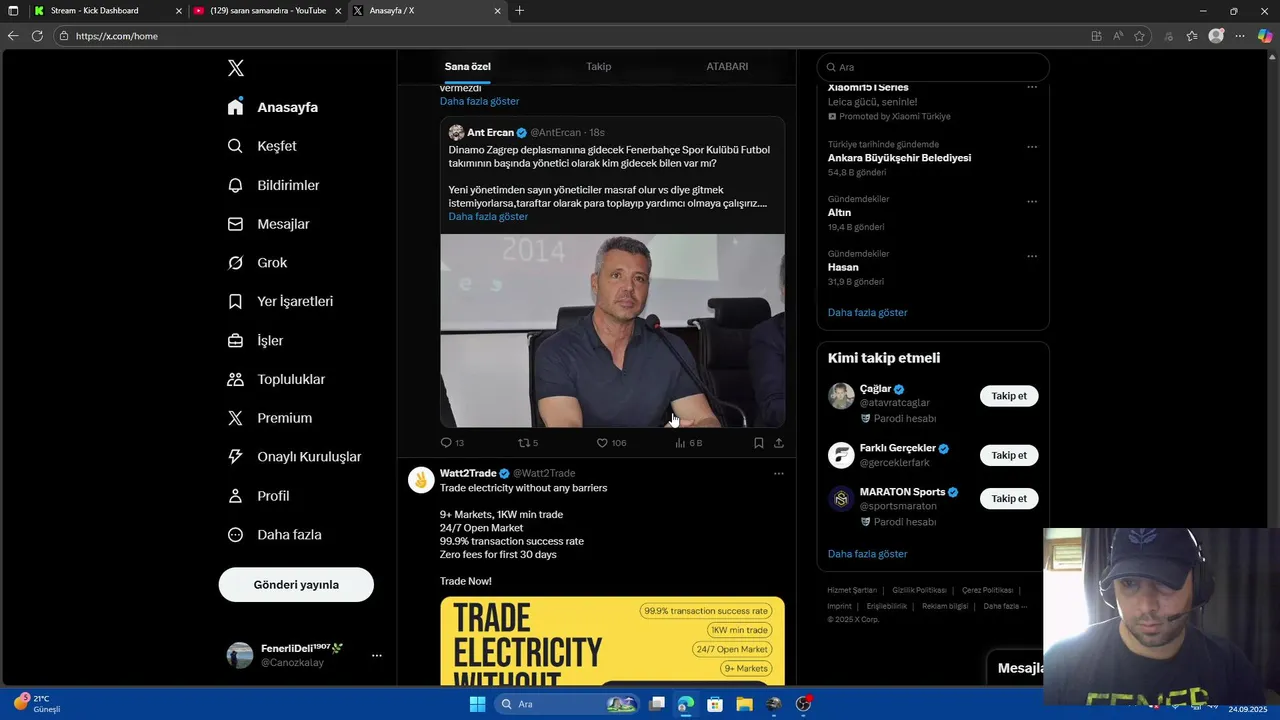Open options for Altın trend
Screen dimensions: 1280x720
(1032, 202)
